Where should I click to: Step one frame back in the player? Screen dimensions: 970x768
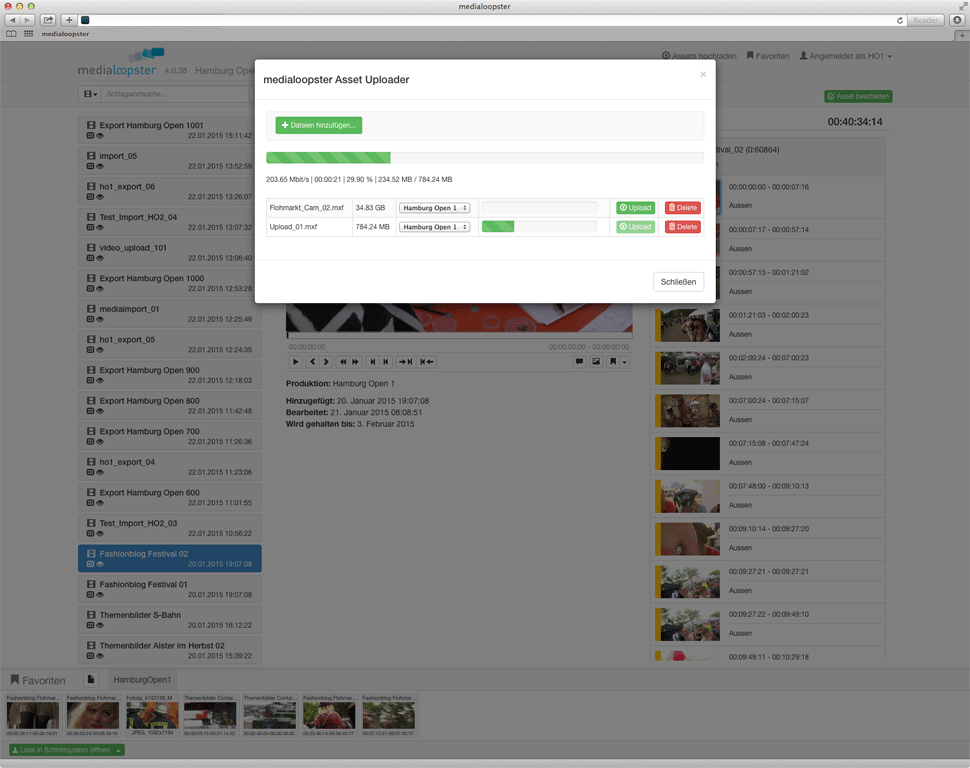coord(312,362)
